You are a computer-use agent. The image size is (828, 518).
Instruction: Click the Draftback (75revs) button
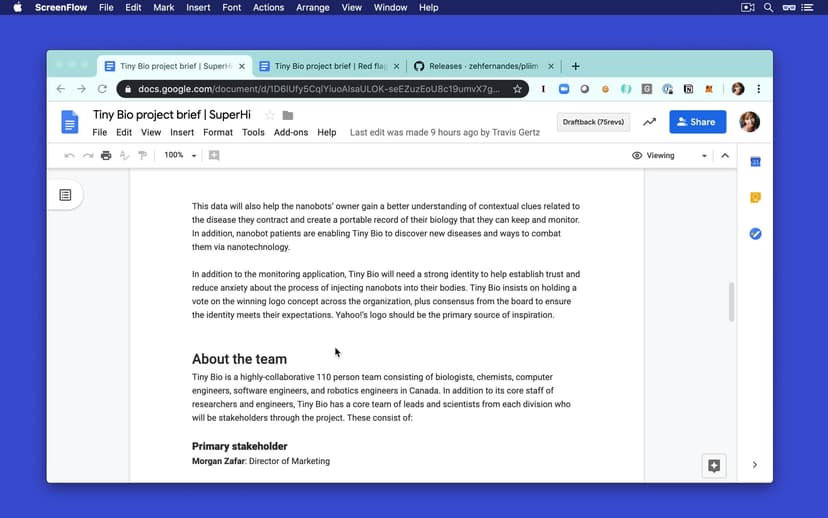[x=593, y=122]
